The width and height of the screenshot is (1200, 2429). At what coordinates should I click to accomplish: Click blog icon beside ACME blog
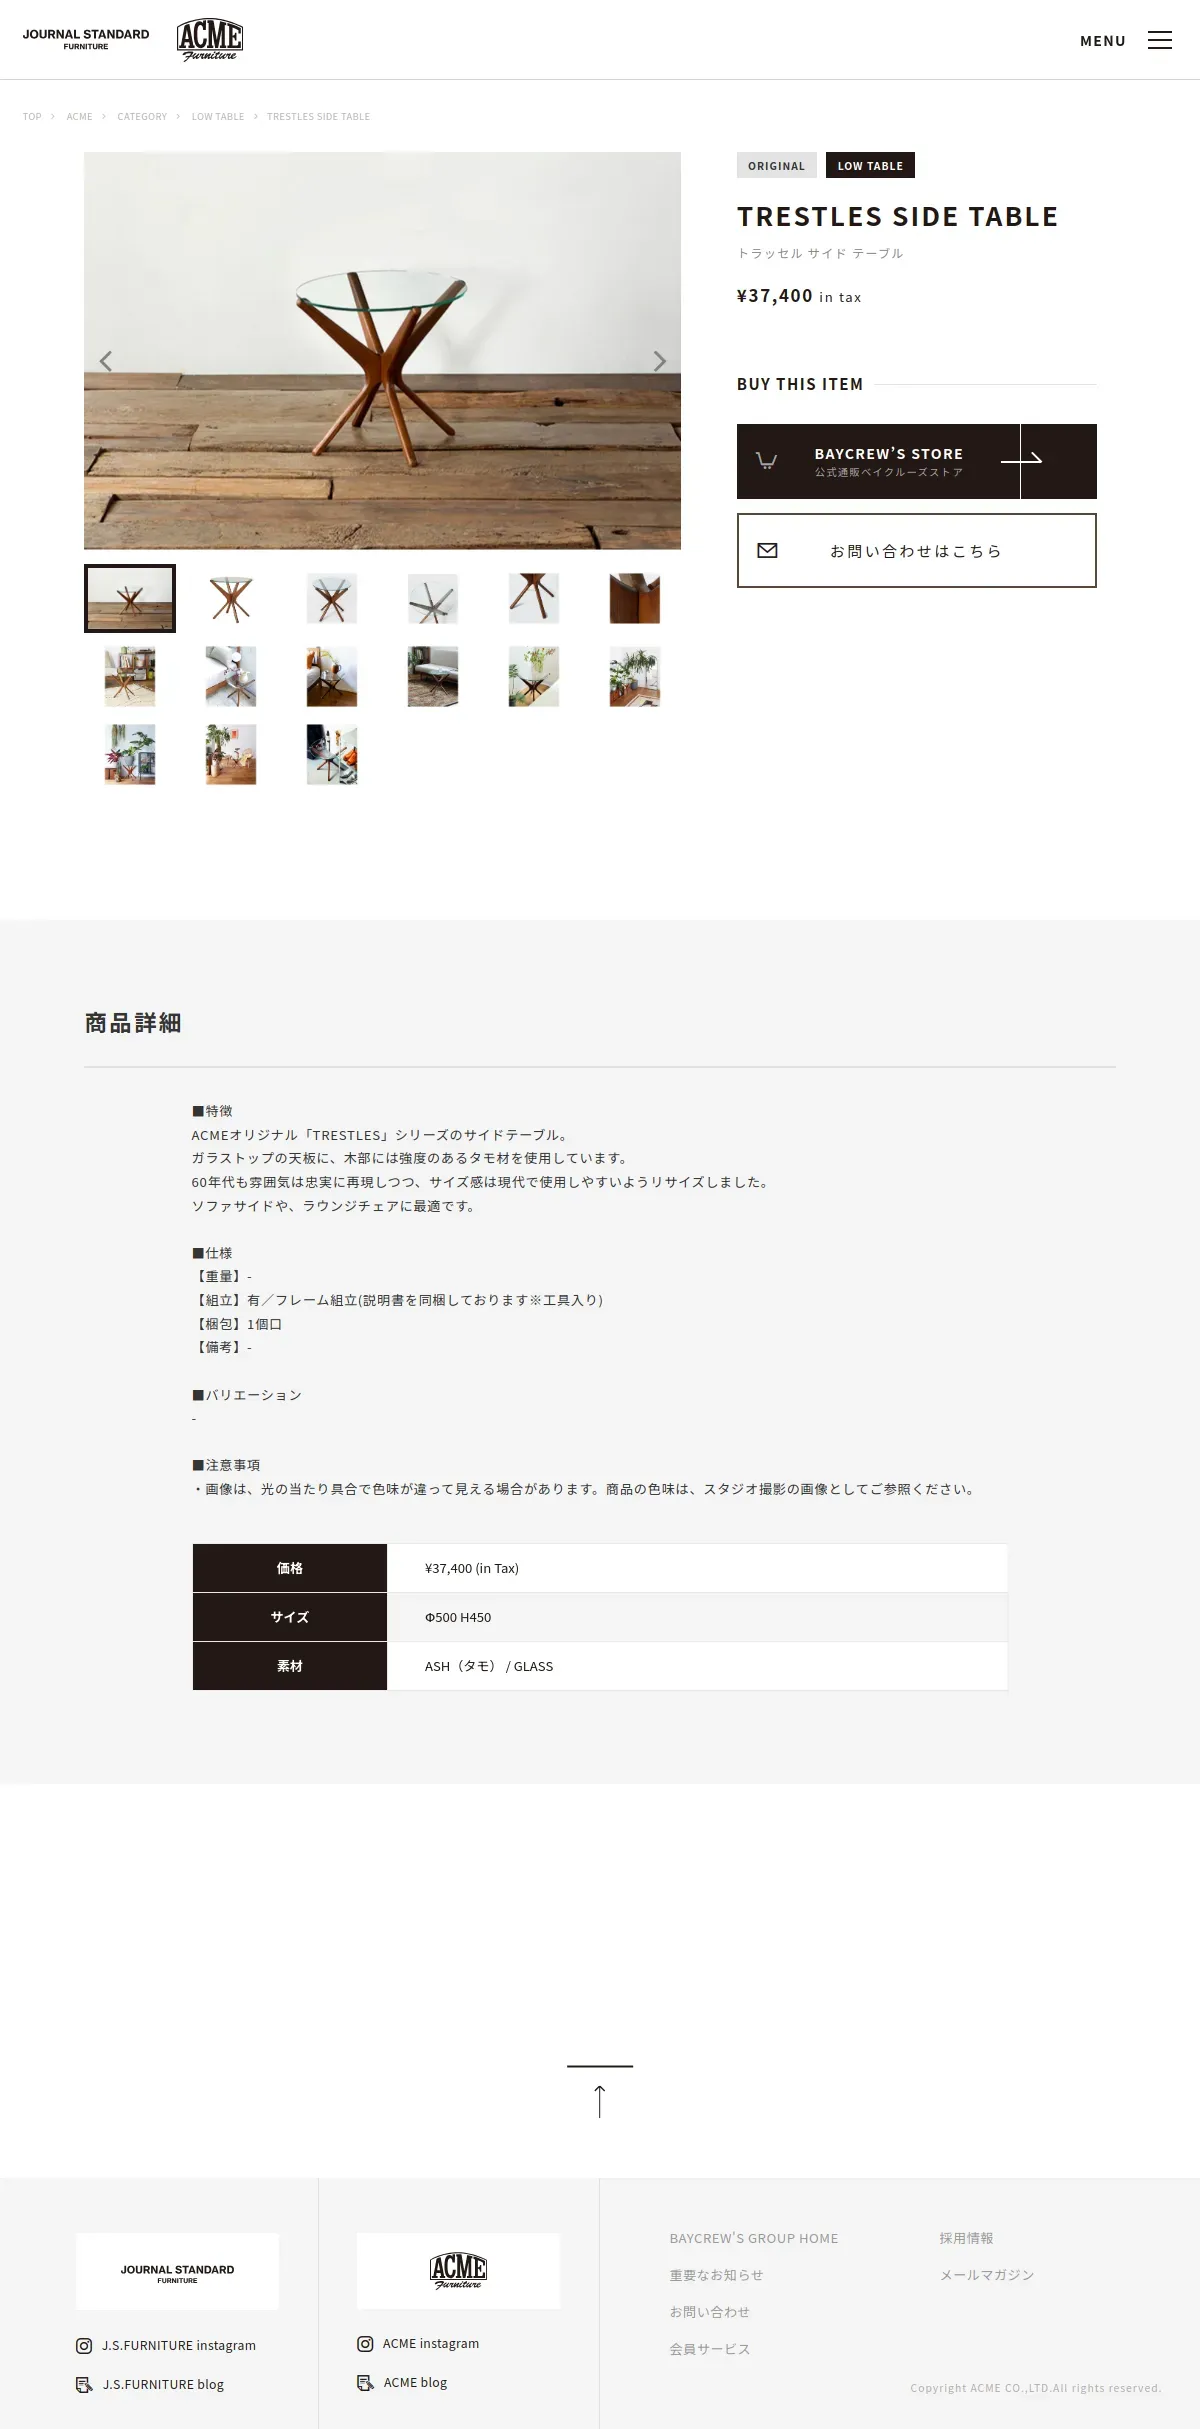click(x=365, y=2382)
